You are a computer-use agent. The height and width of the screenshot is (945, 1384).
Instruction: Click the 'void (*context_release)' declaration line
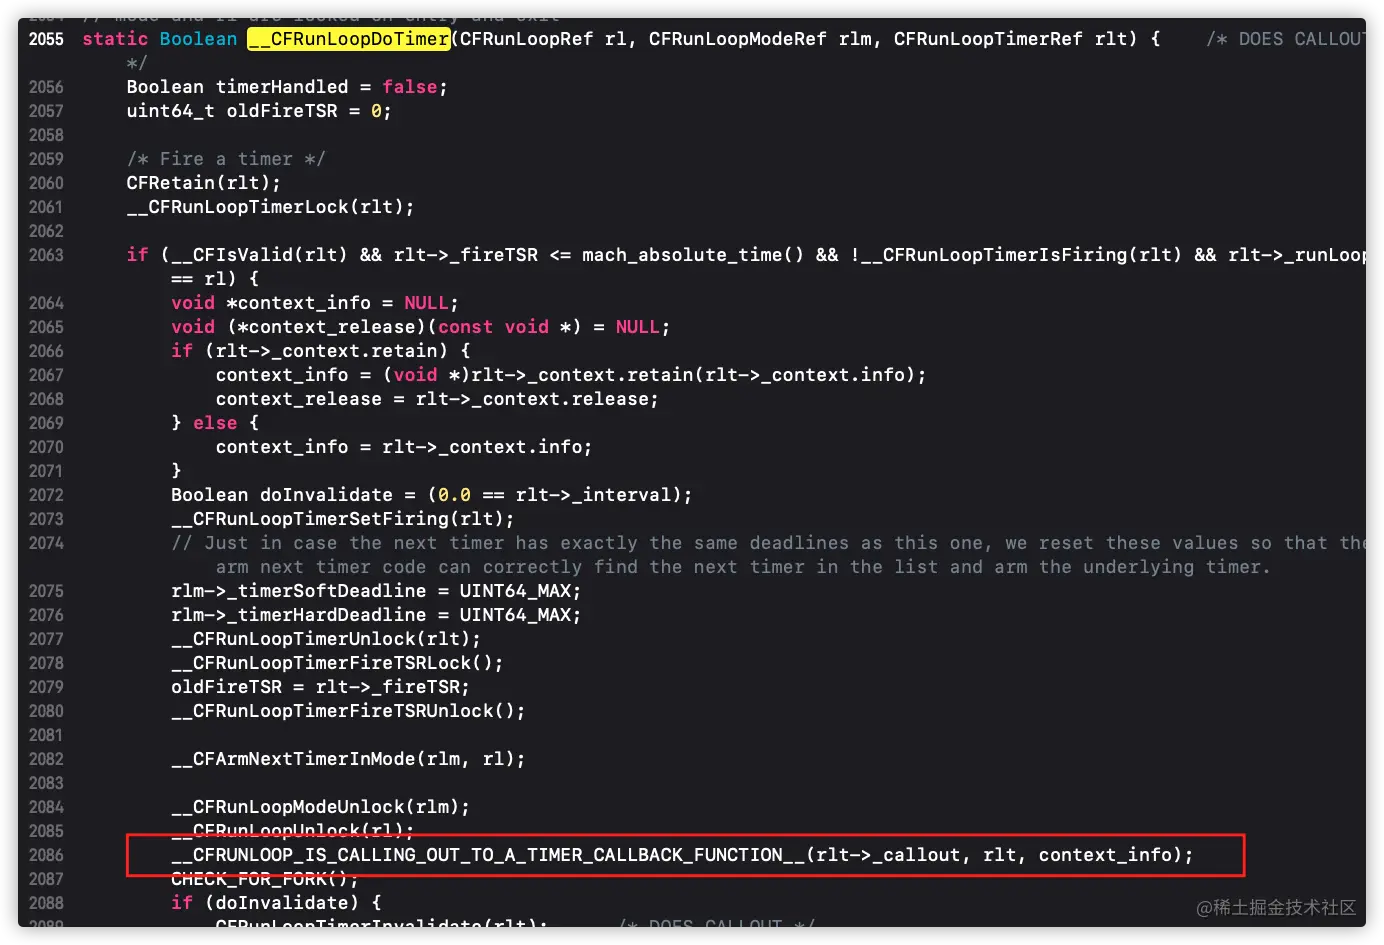click(x=420, y=327)
